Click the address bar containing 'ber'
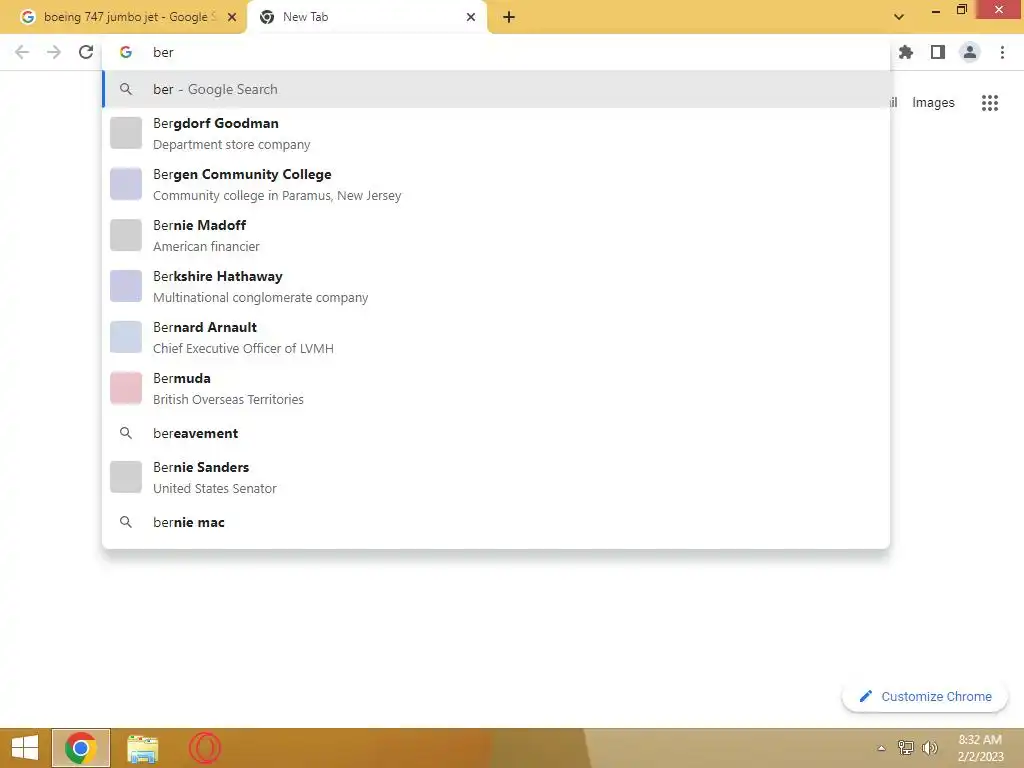The height and width of the screenshot is (768, 1024). coord(496,52)
